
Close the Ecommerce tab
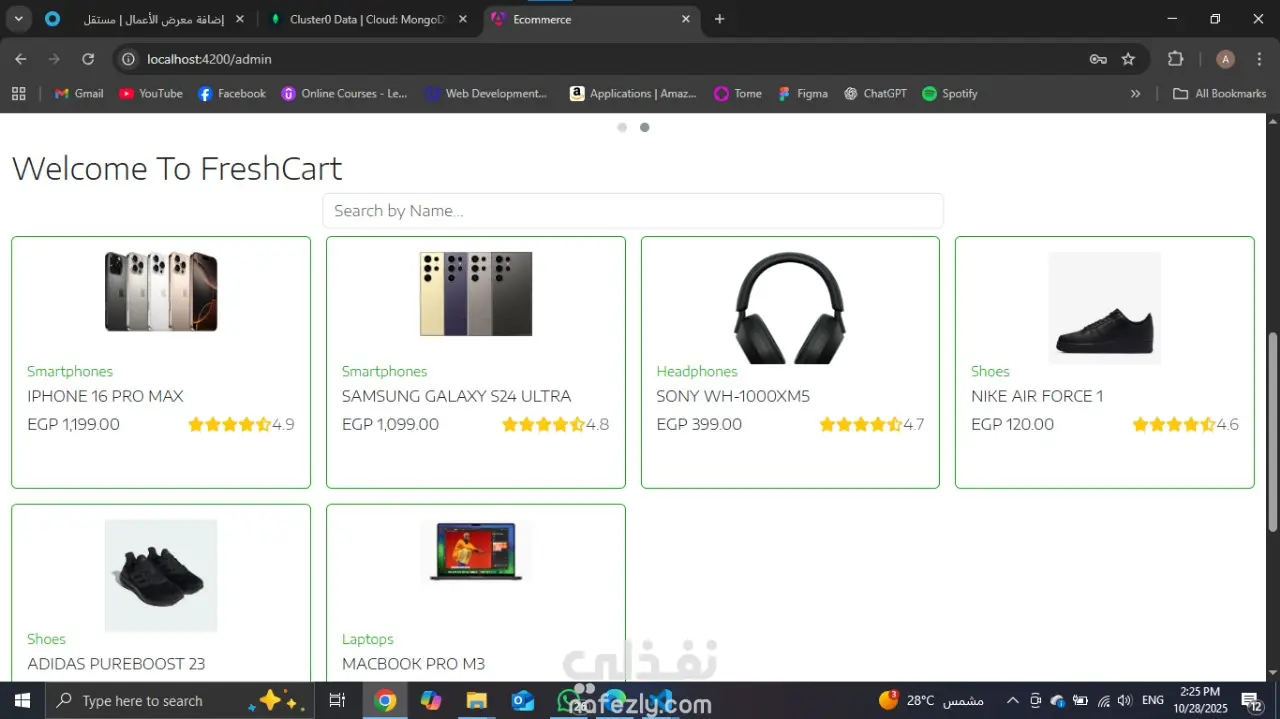(x=686, y=19)
